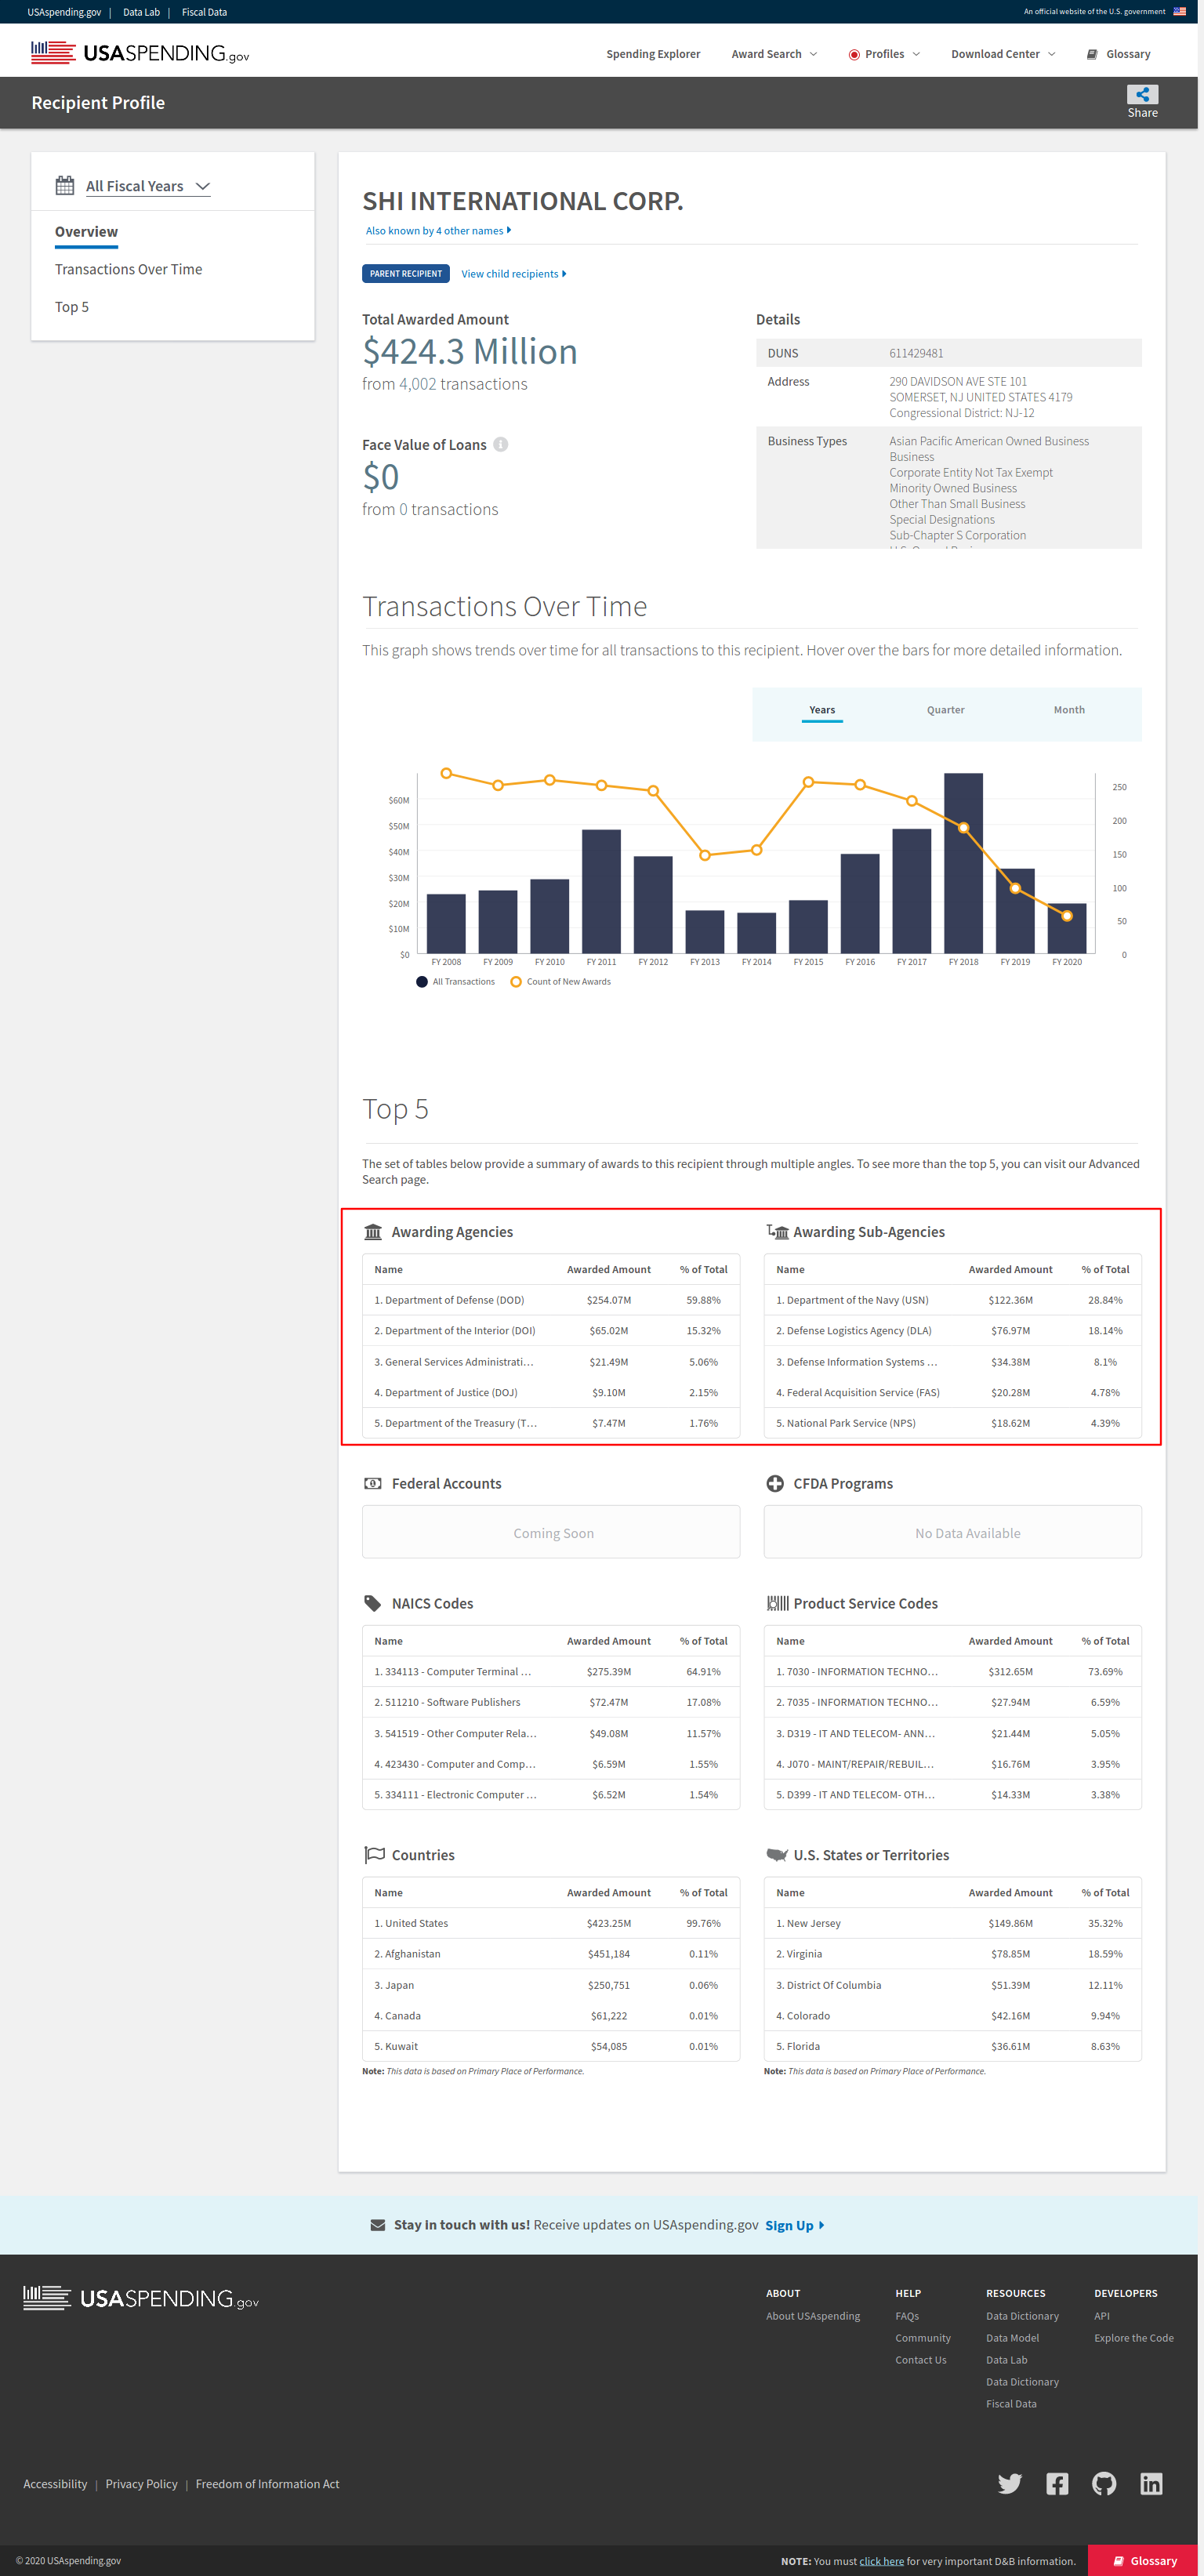The width and height of the screenshot is (1204, 2576).
Task: Click the USAspending.gov header logo
Action: tap(140, 53)
